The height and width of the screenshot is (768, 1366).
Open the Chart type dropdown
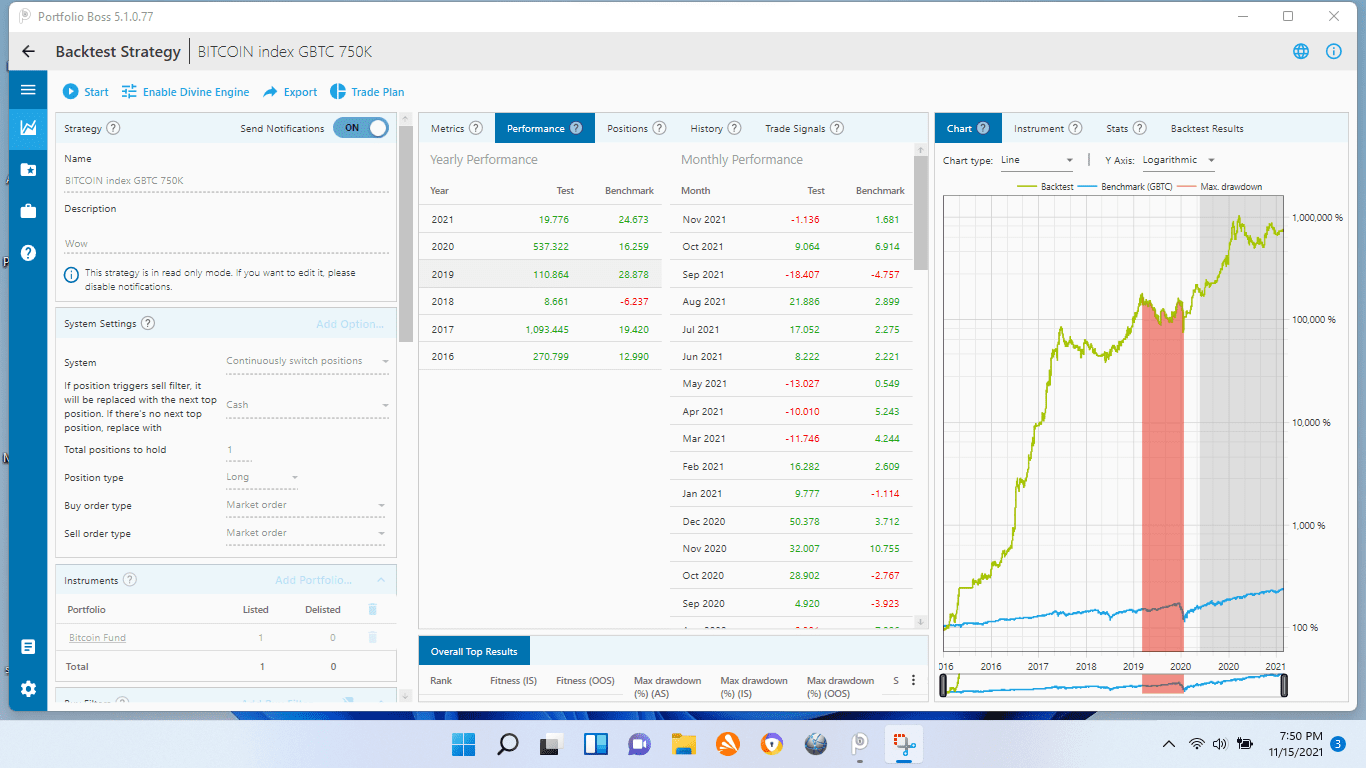pos(1037,160)
